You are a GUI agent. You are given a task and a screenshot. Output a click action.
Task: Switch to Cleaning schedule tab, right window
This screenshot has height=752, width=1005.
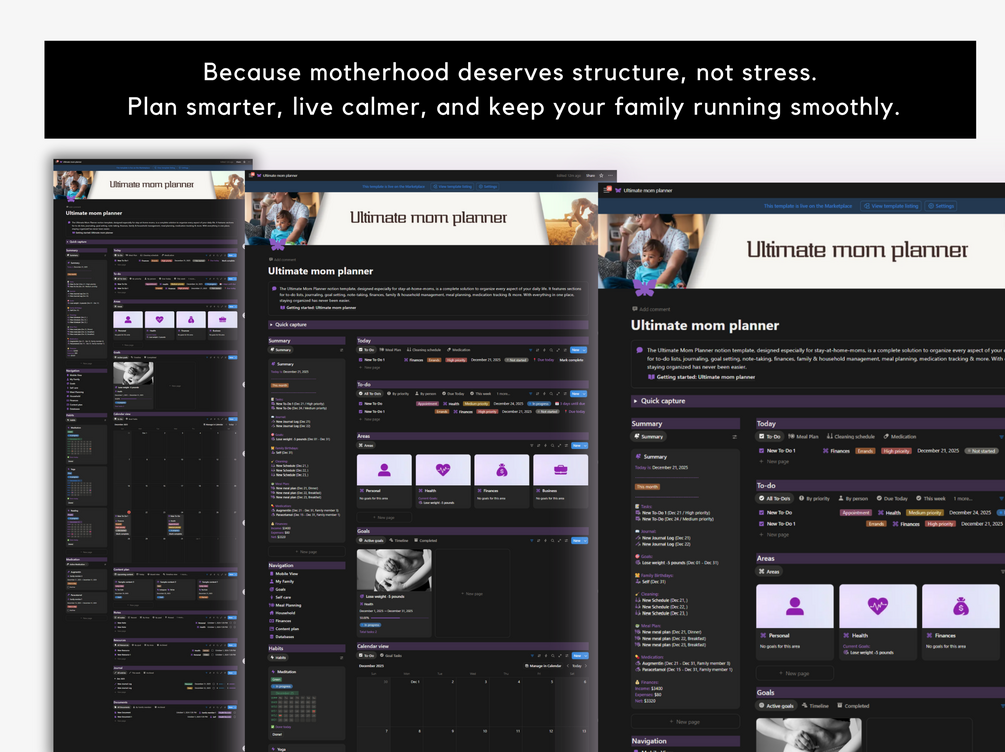tap(851, 437)
